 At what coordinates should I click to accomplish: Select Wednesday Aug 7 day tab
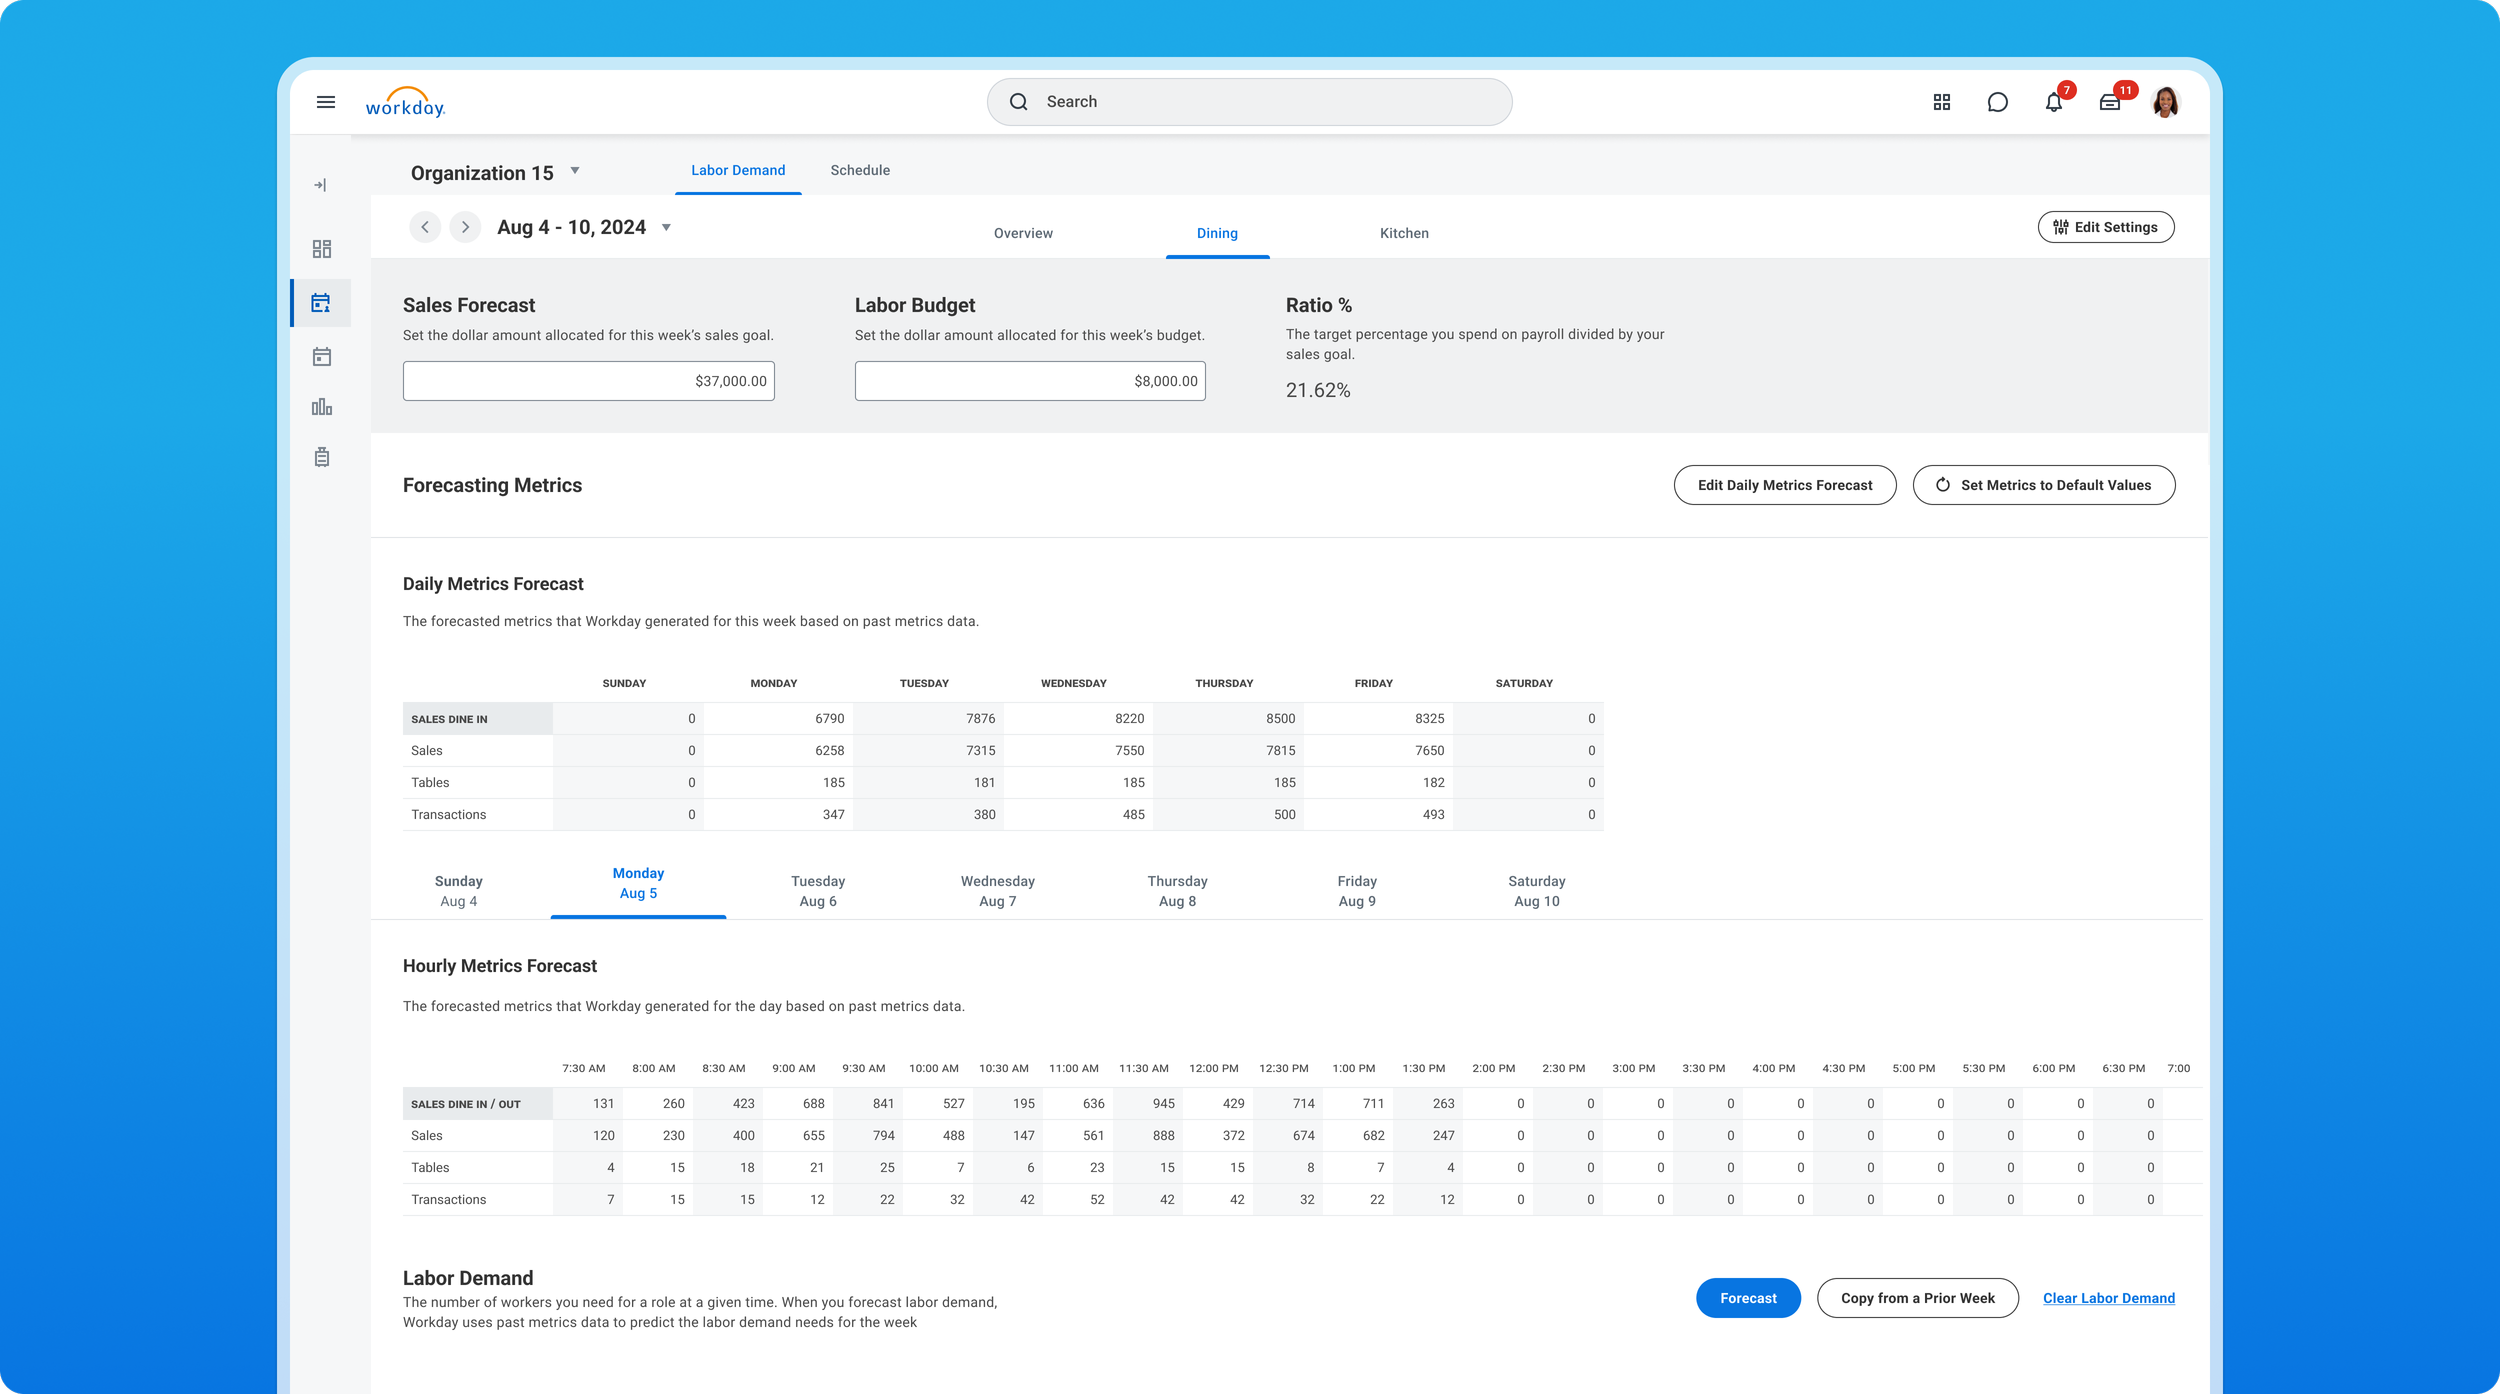click(x=997, y=890)
